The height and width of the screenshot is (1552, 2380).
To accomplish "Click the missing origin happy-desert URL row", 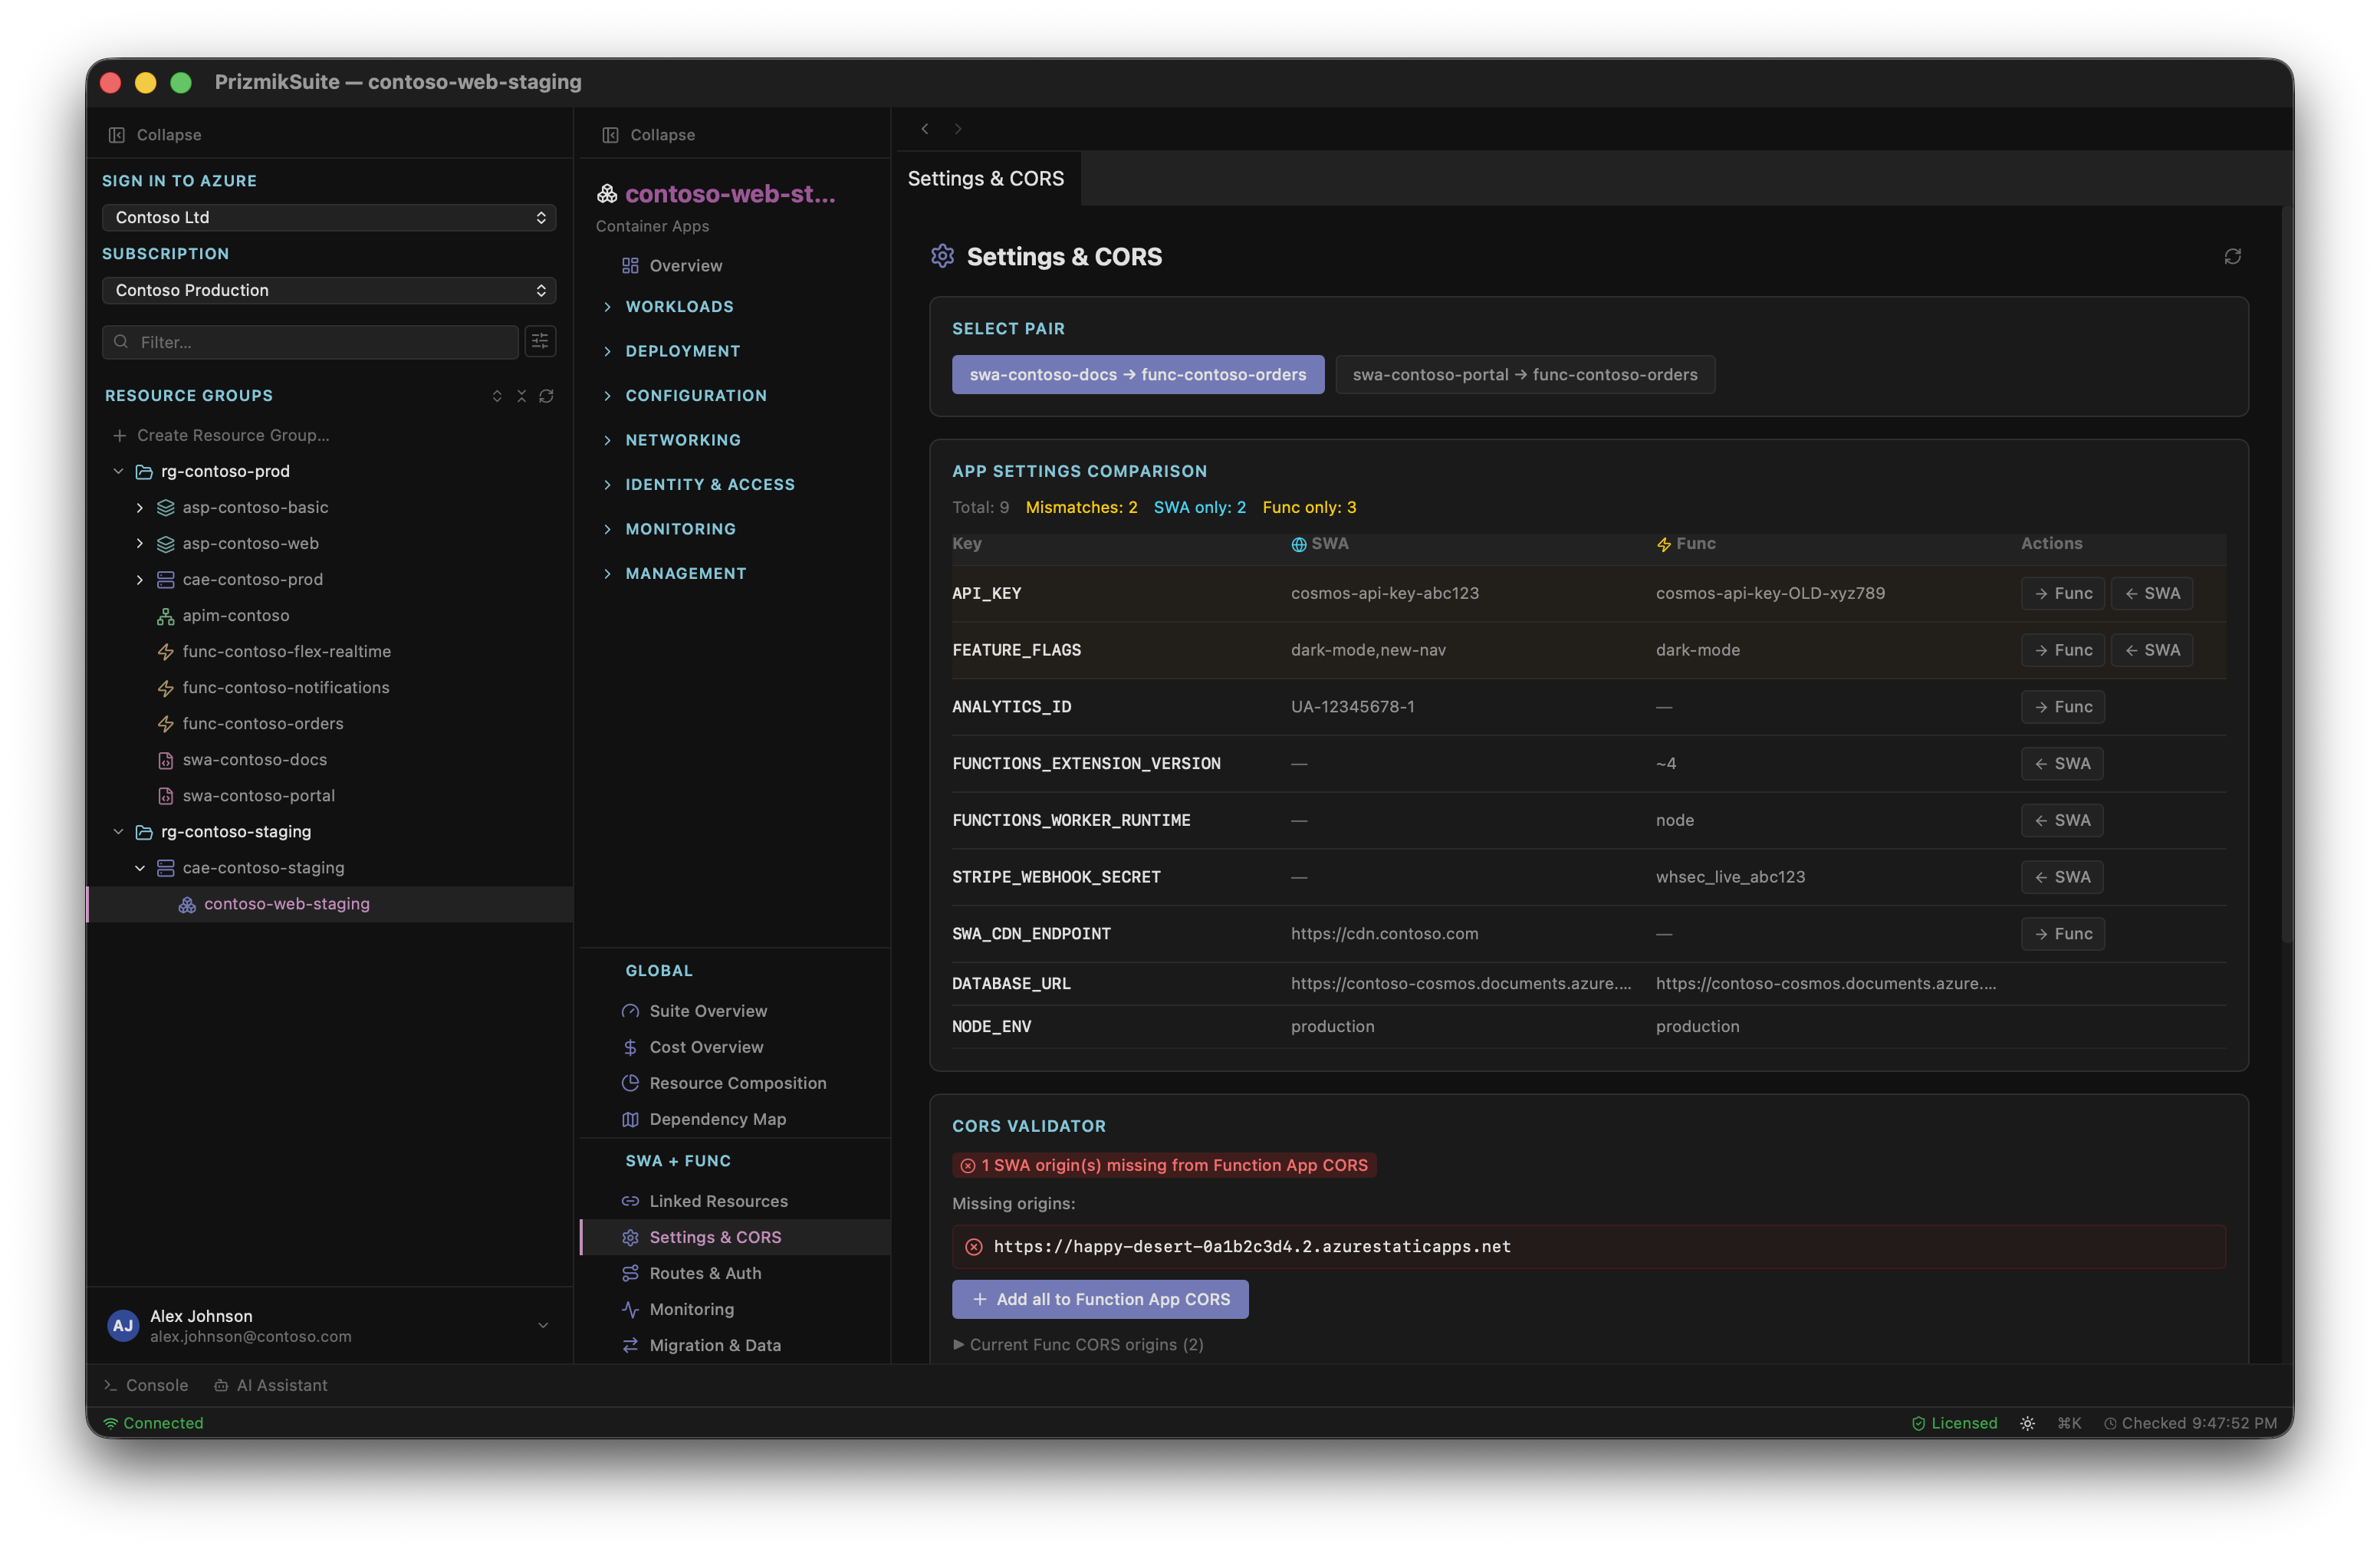I will coord(1588,1246).
